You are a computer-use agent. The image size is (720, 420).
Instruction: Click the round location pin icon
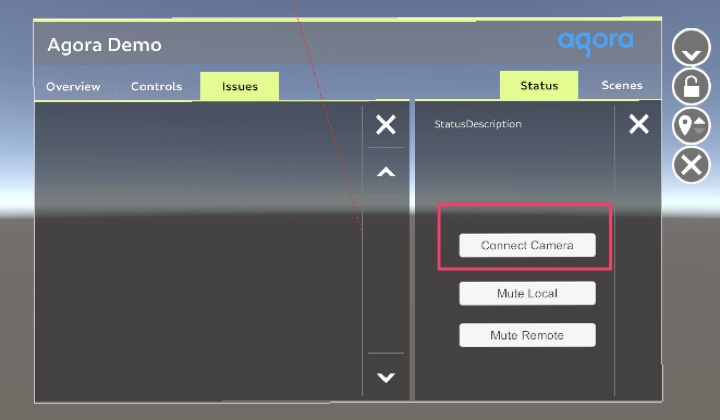click(691, 125)
